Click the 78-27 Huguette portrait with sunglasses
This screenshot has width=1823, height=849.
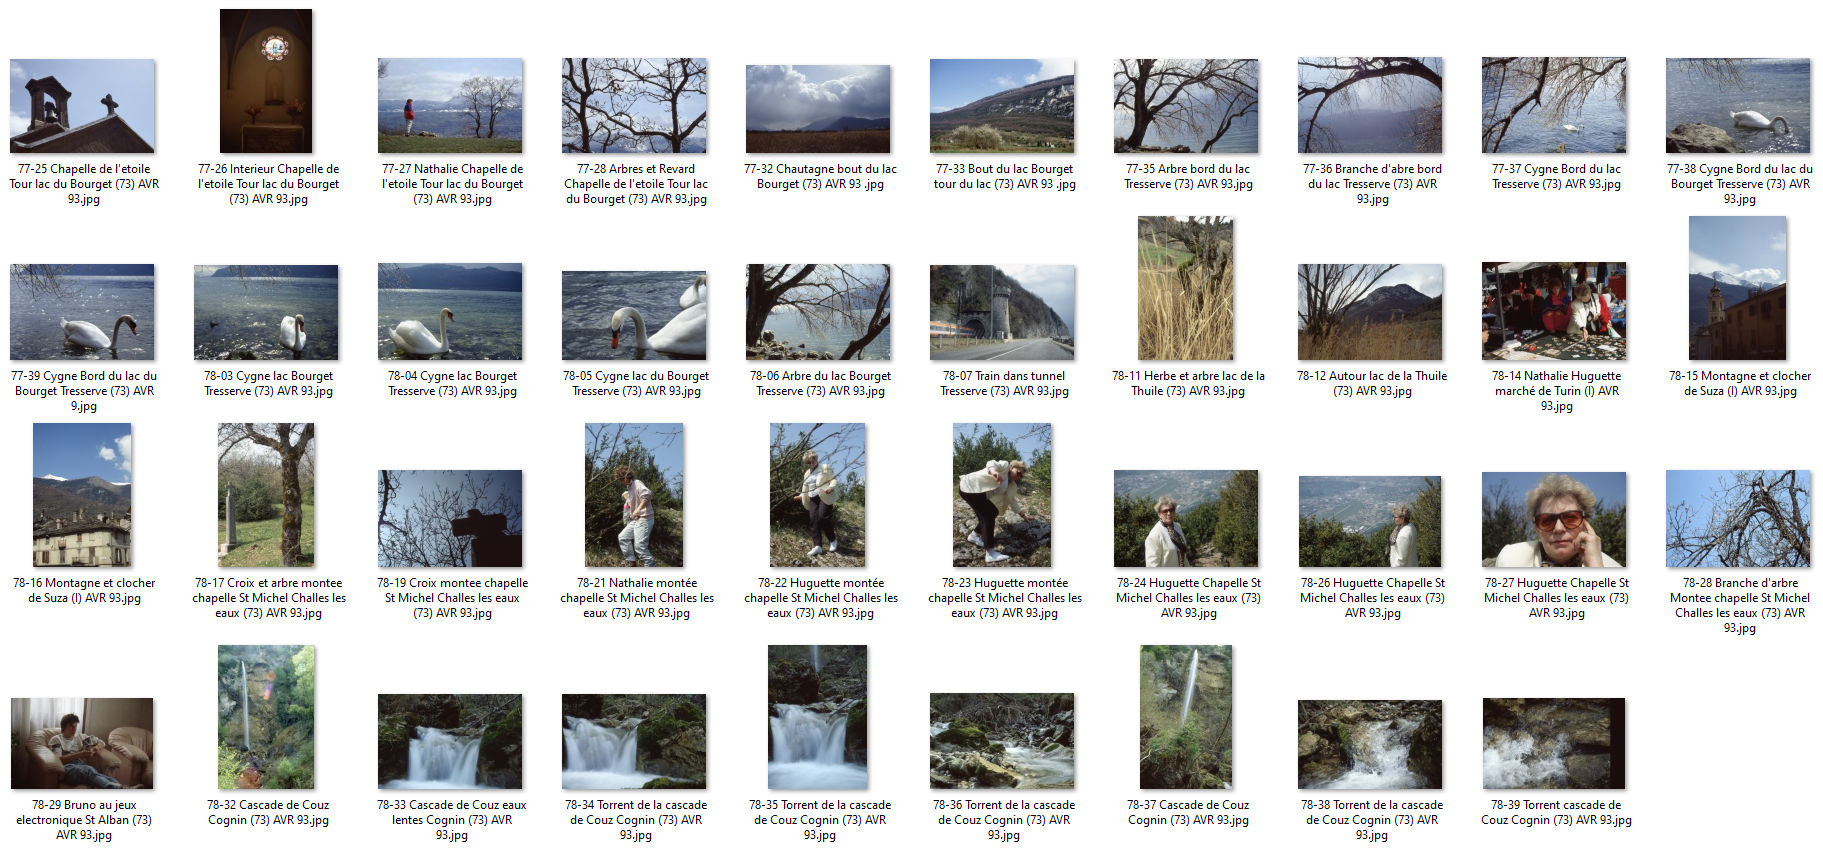click(1554, 519)
